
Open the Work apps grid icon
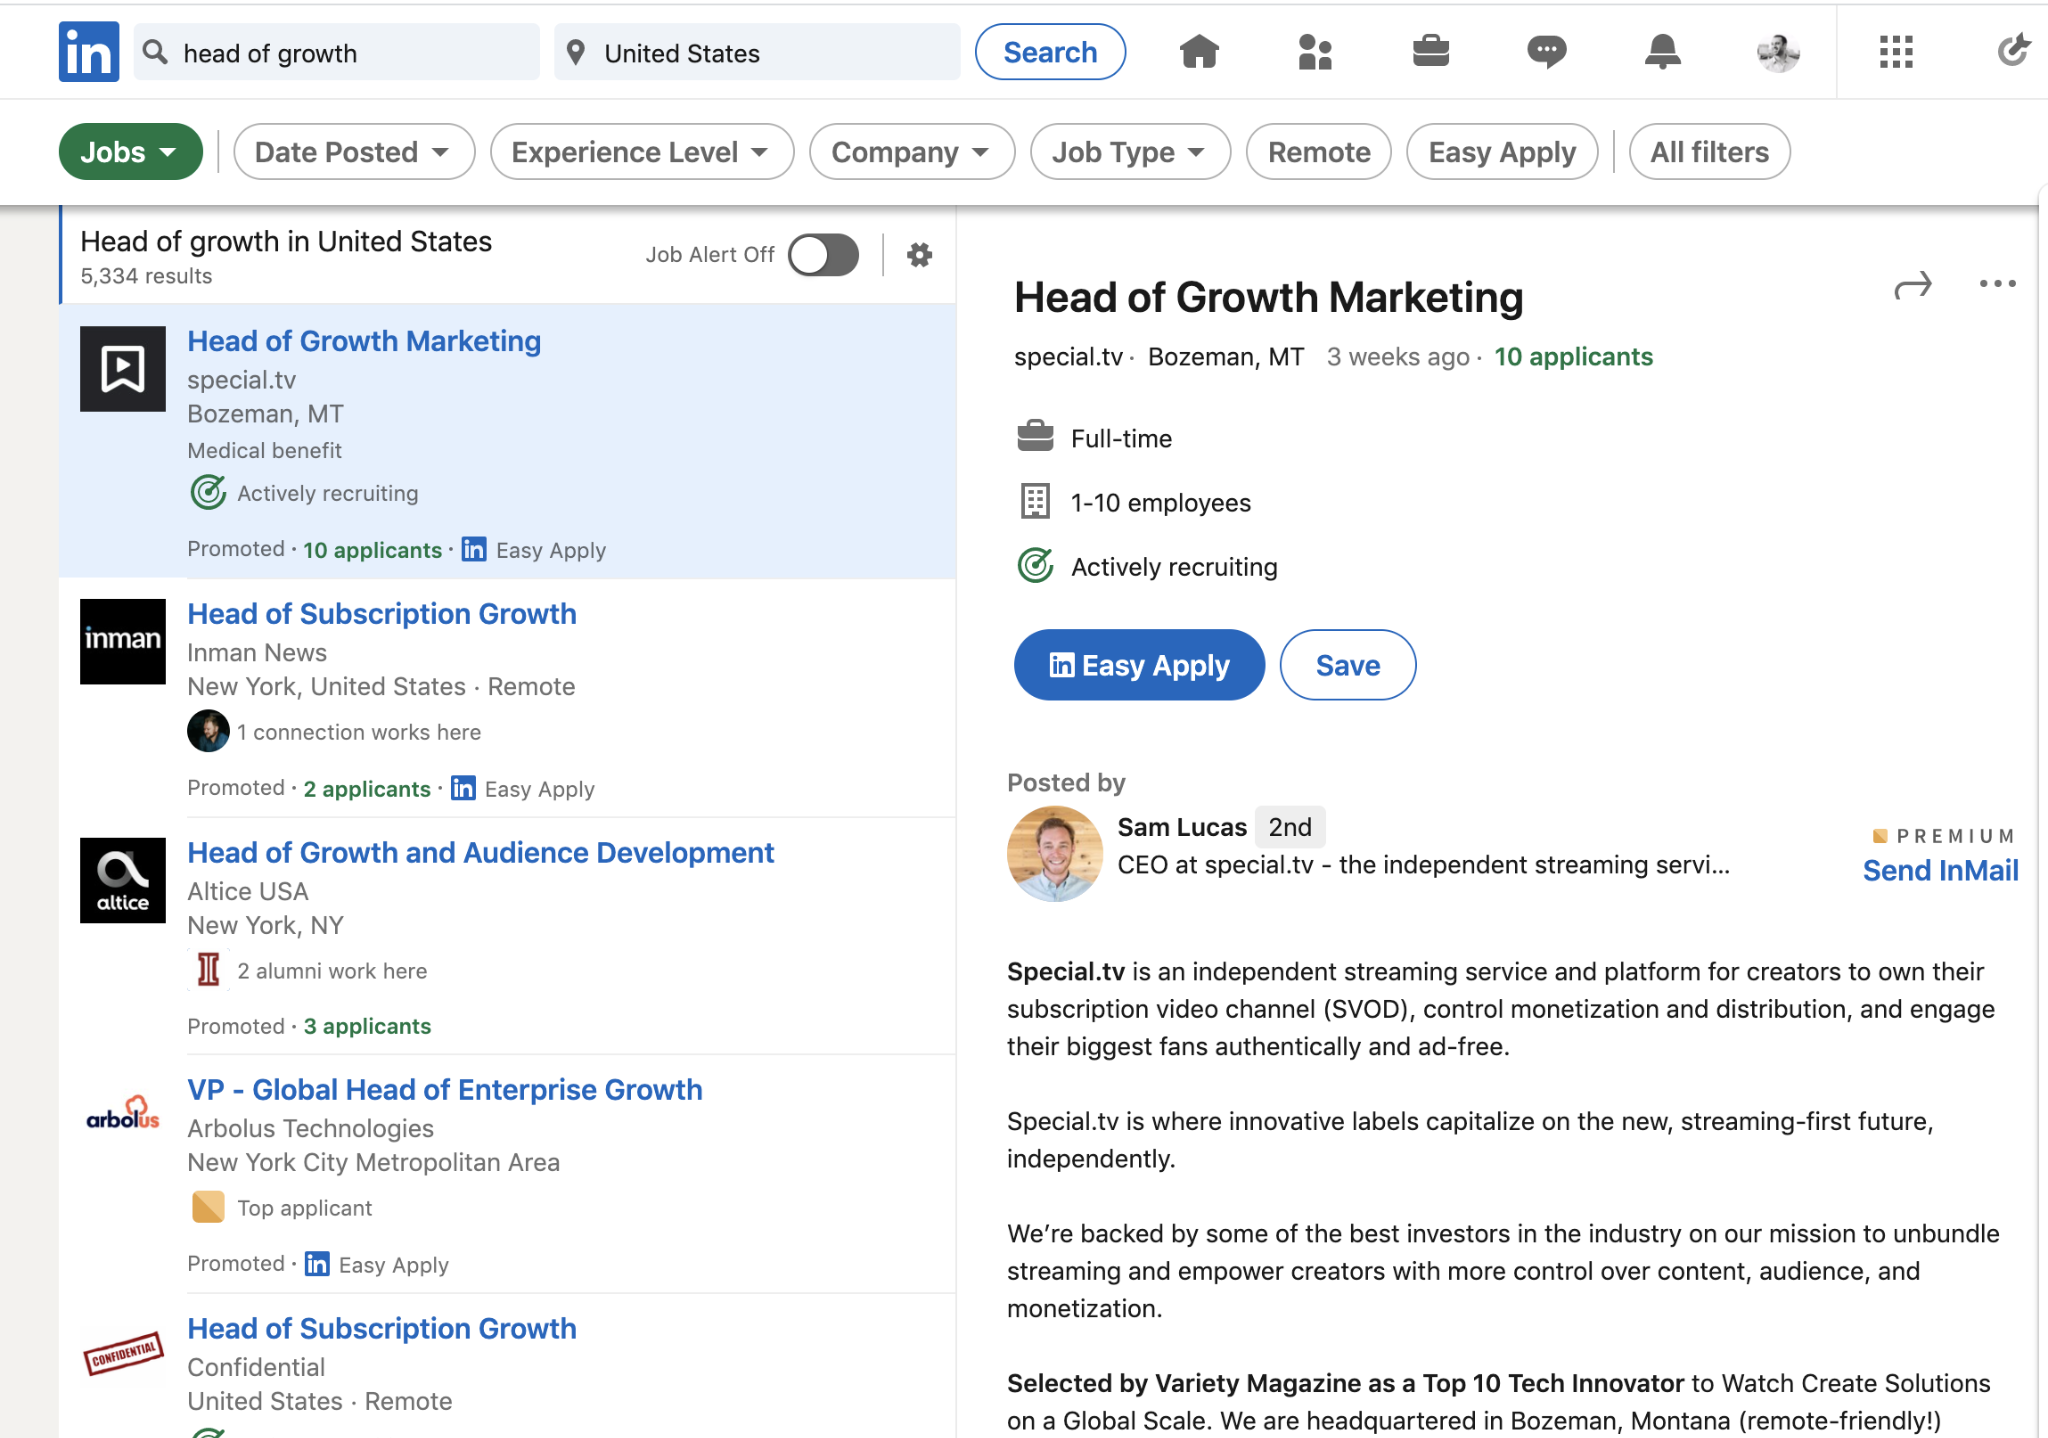1895,52
